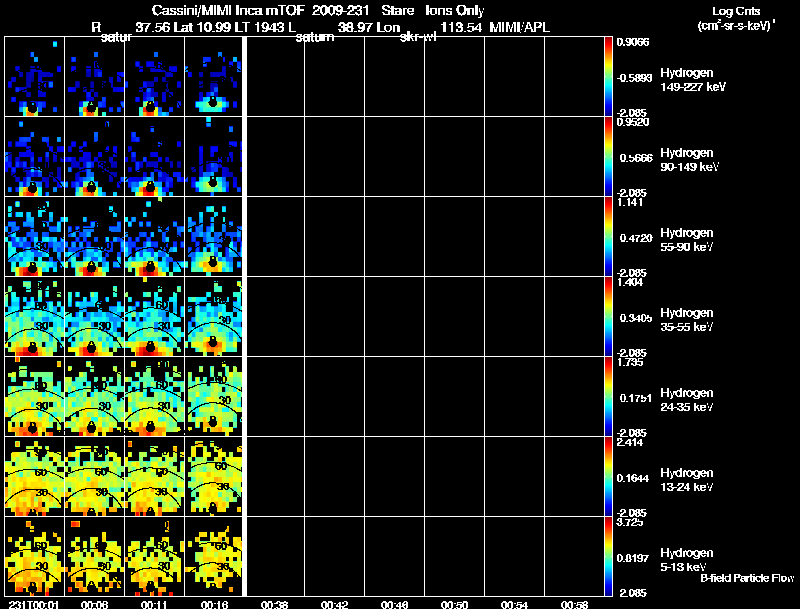The image size is (800, 609).
Task: Click the Hydrogen 149-227 keV image at 231T00:01
Action: [35, 77]
